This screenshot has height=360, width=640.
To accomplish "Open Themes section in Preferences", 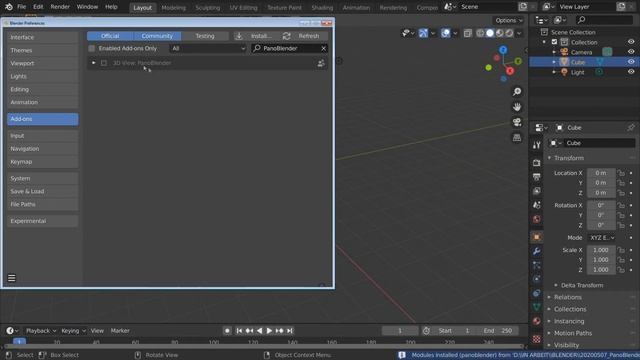I will [42, 50].
